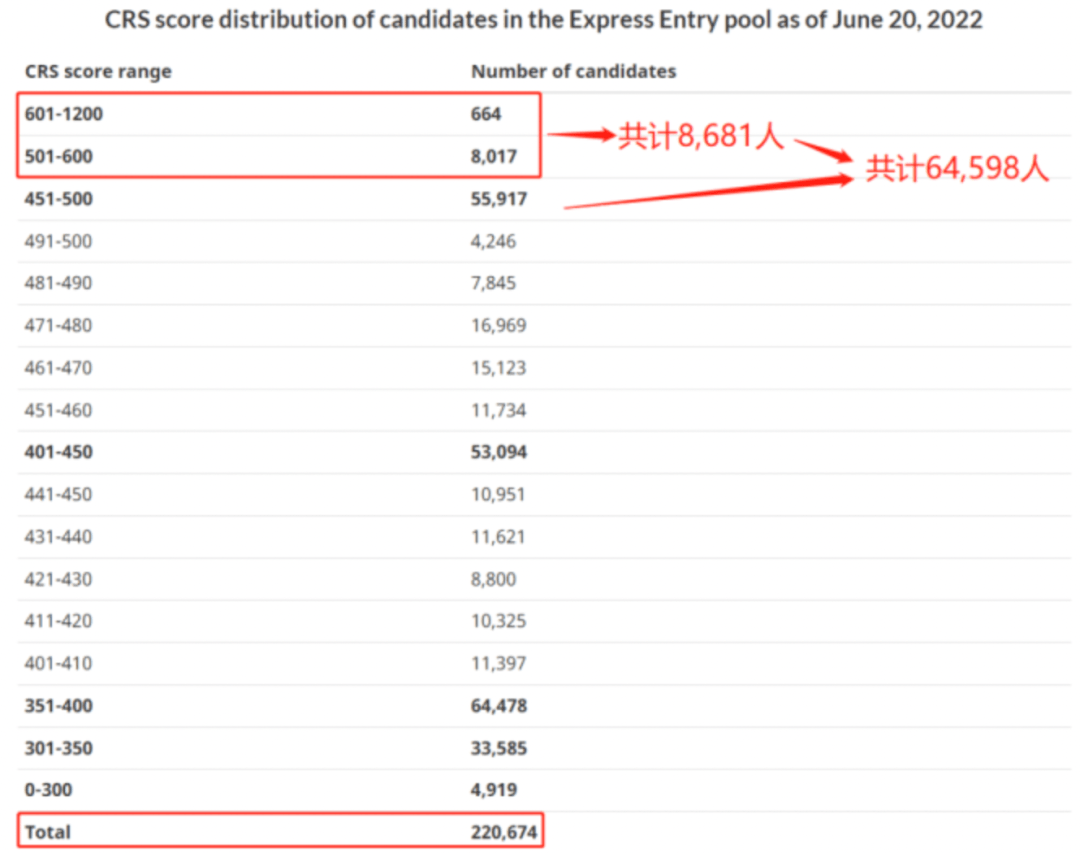Click the value '10,951'
1080x853 pixels.
498,495
